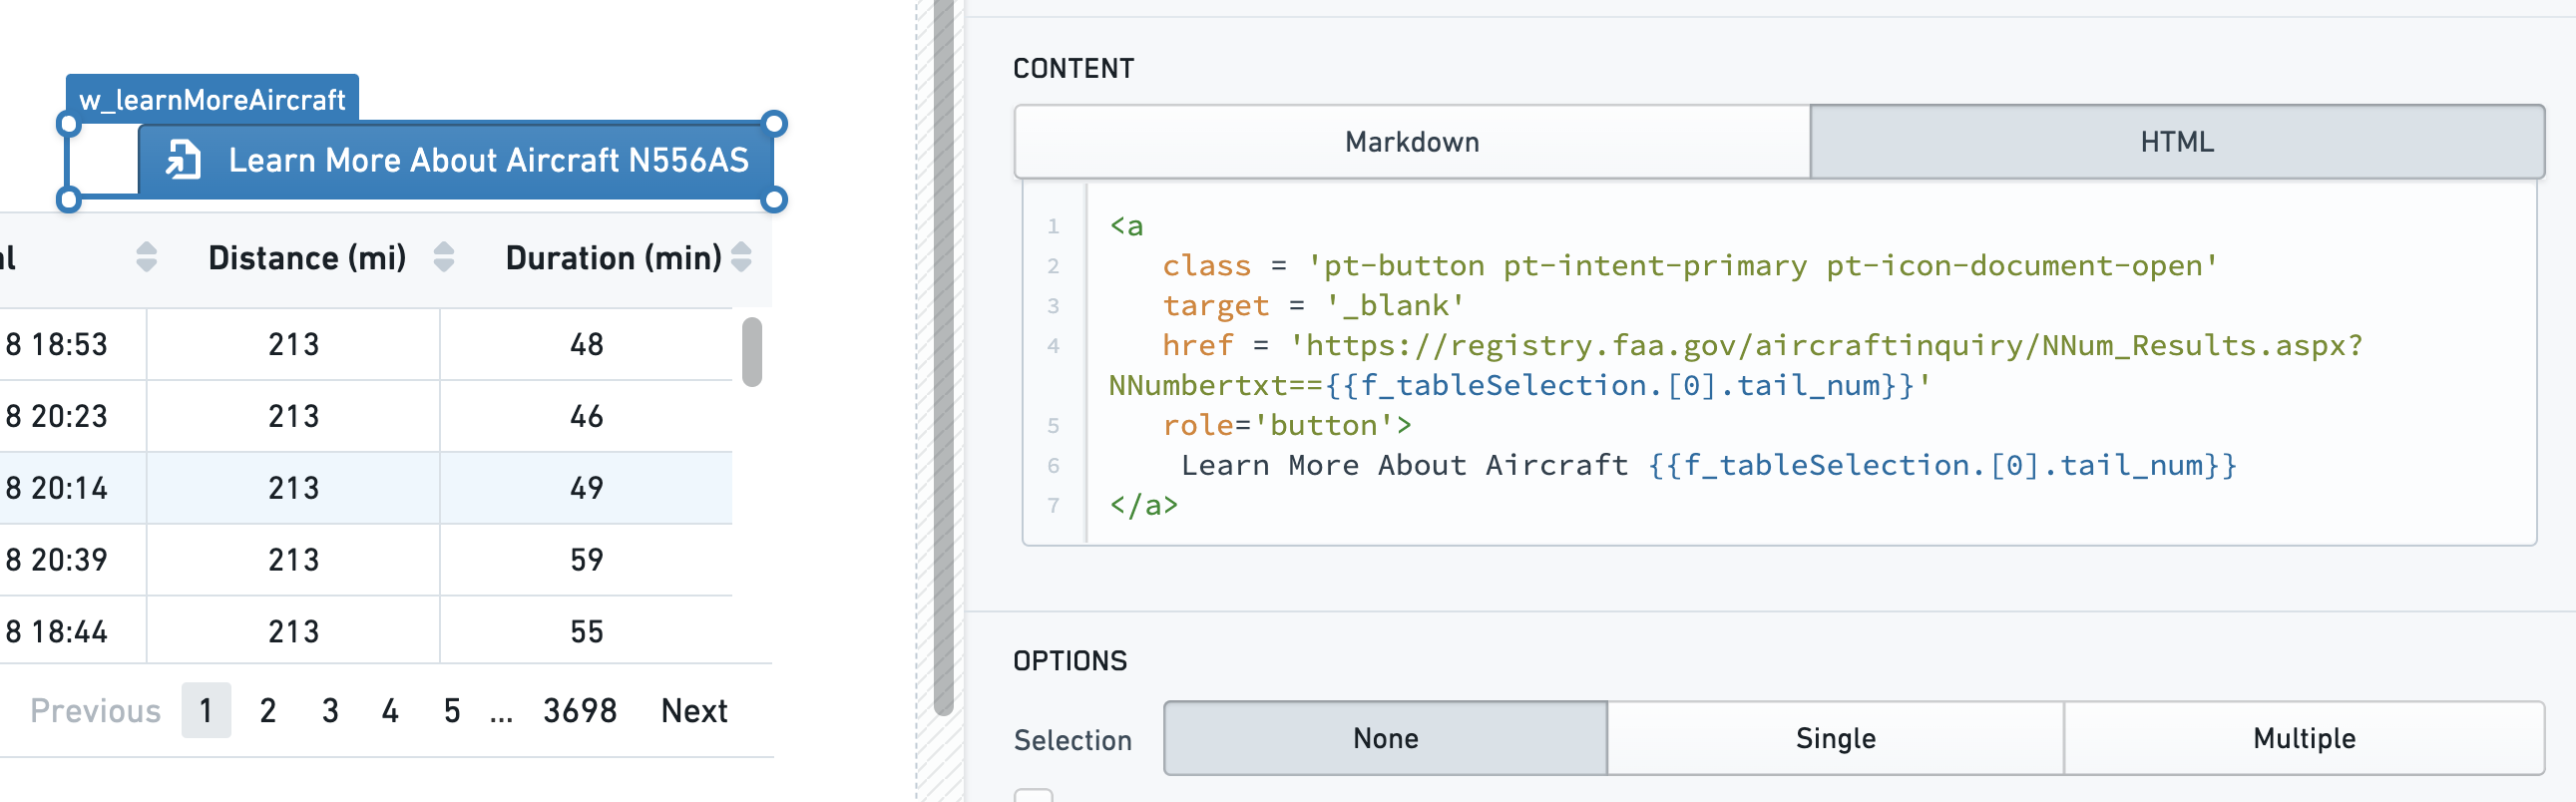Click the sort arrows on the leftmost column

[x=146, y=257]
